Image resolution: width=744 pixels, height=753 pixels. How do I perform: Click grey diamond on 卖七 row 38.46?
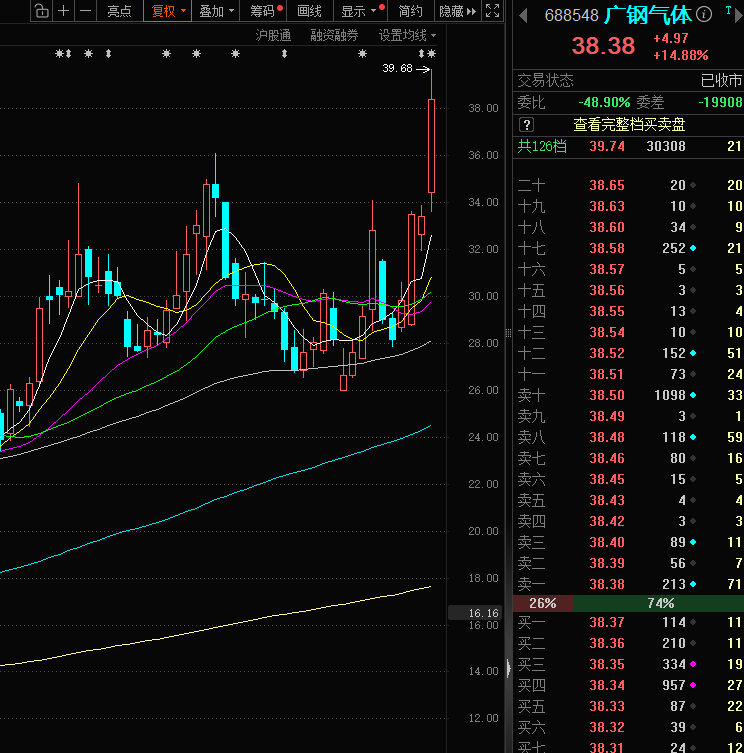pyautogui.click(x=693, y=459)
